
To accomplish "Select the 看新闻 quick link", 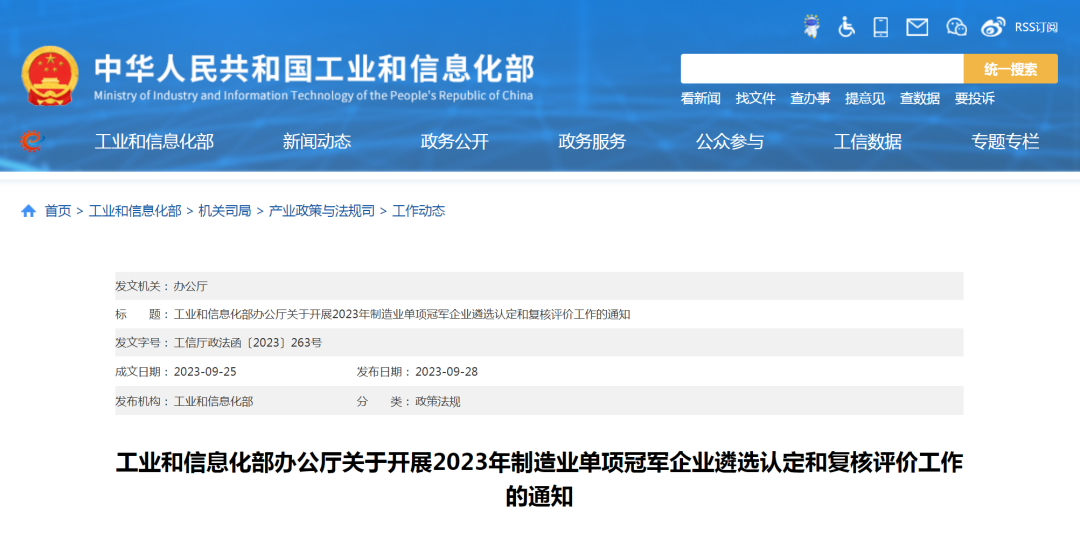I will pos(700,99).
